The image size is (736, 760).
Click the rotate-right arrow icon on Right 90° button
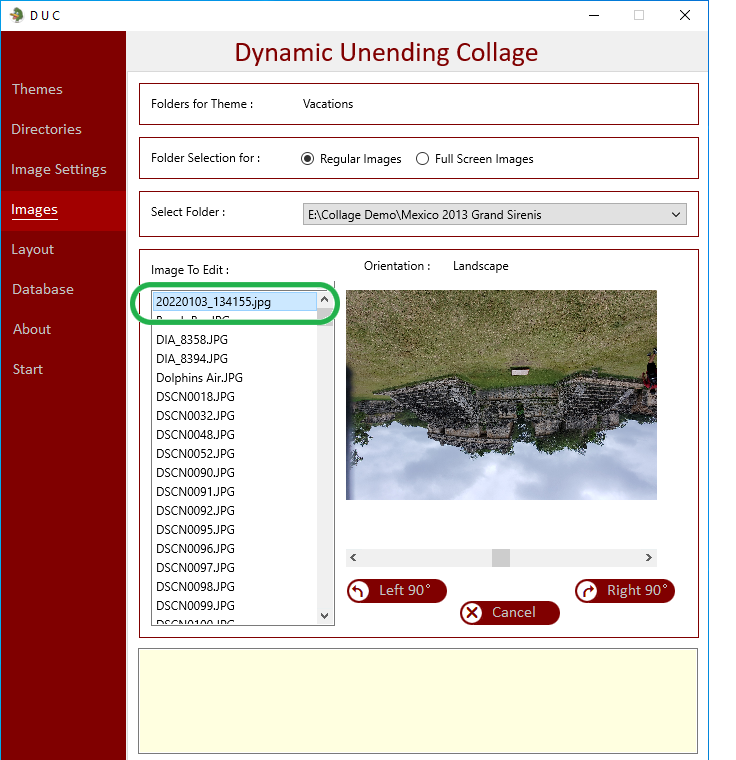click(x=587, y=591)
